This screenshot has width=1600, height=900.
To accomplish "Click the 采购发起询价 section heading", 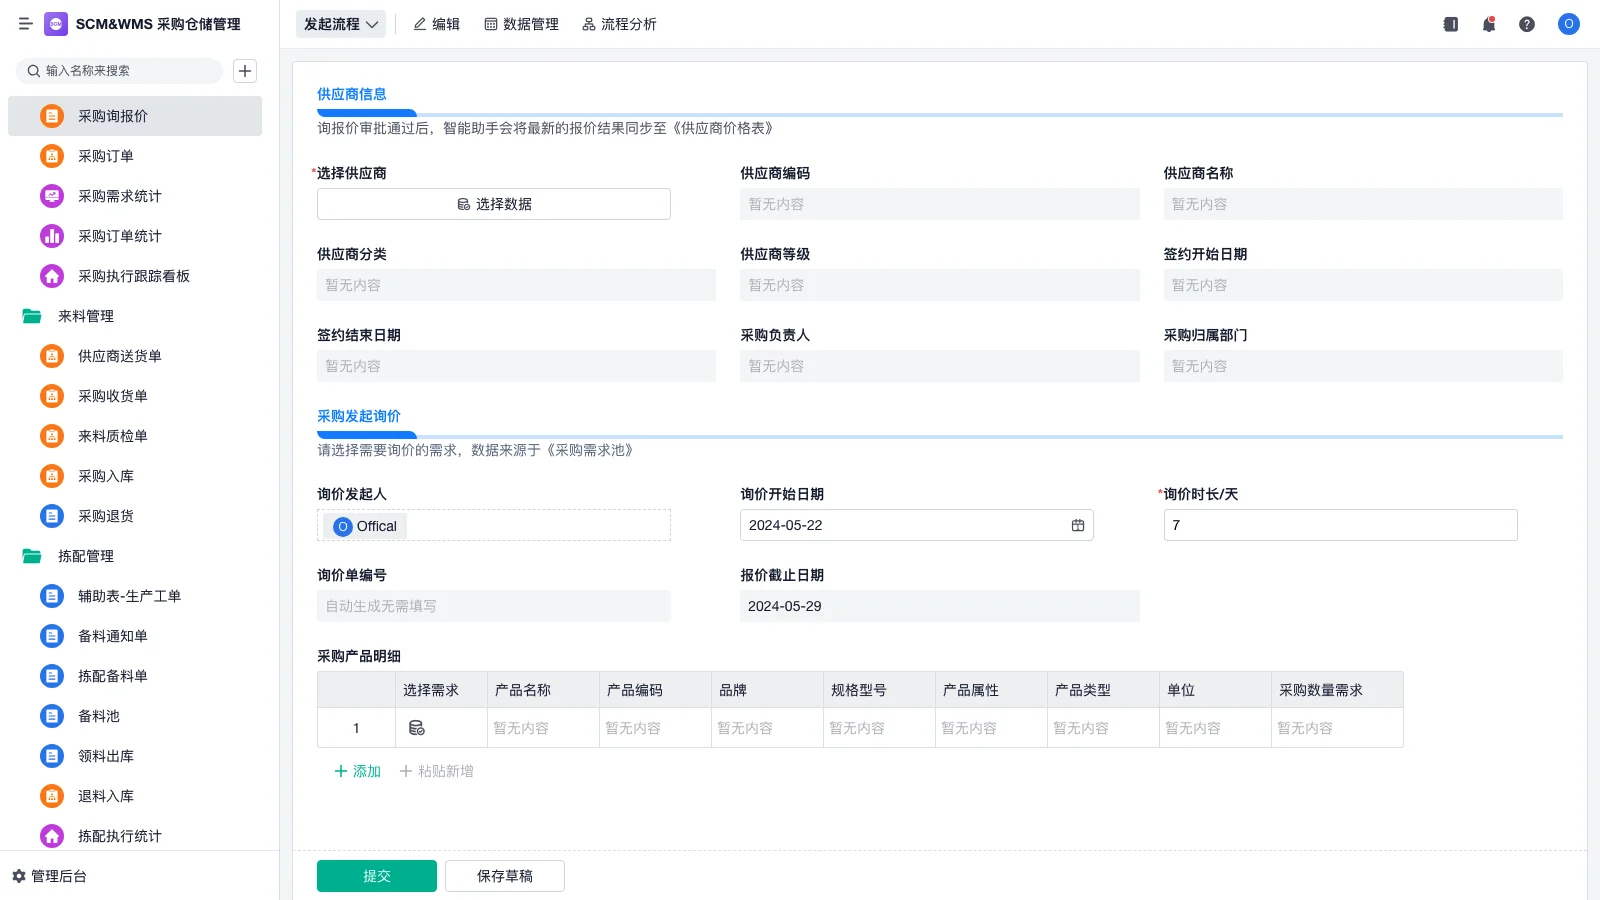I will click(x=359, y=416).
